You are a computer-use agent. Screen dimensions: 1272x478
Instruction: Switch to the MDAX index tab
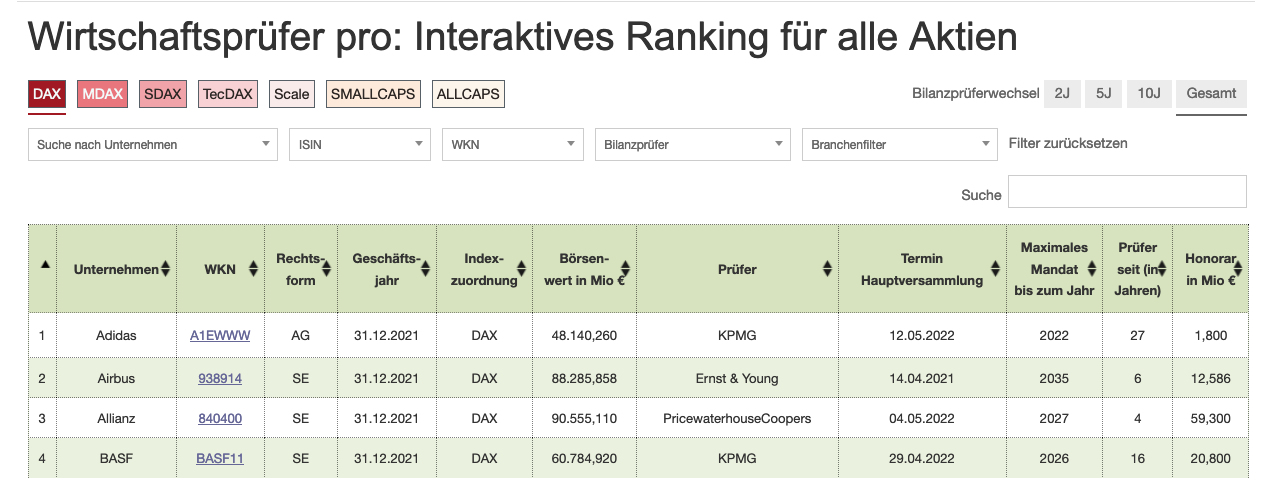click(x=103, y=94)
